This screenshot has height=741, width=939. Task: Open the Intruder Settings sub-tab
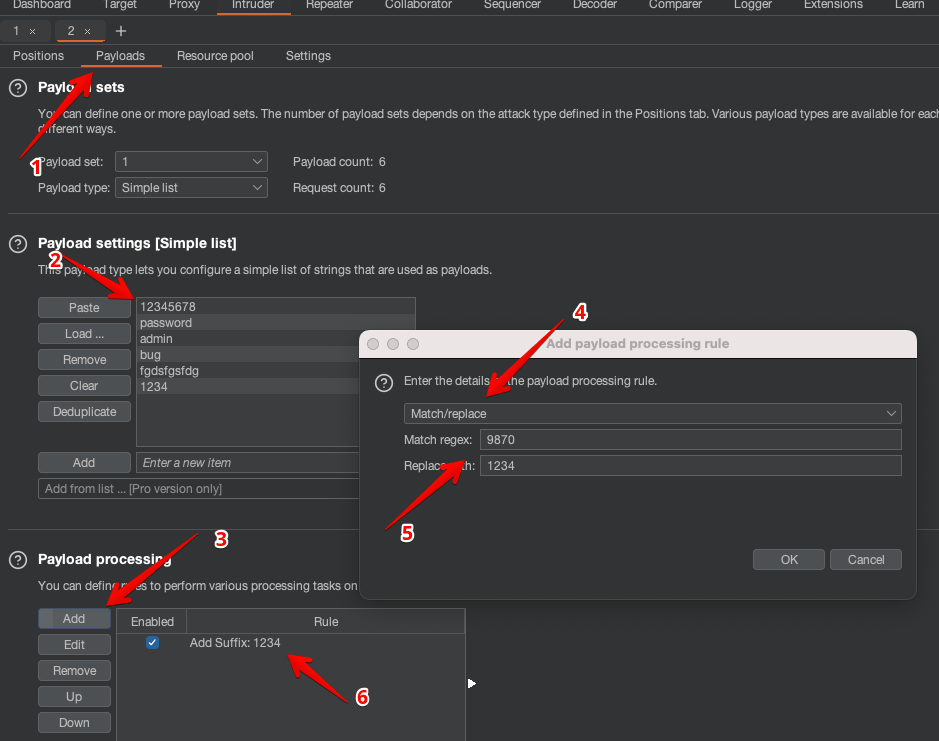pyautogui.click(x=308, y=56)
